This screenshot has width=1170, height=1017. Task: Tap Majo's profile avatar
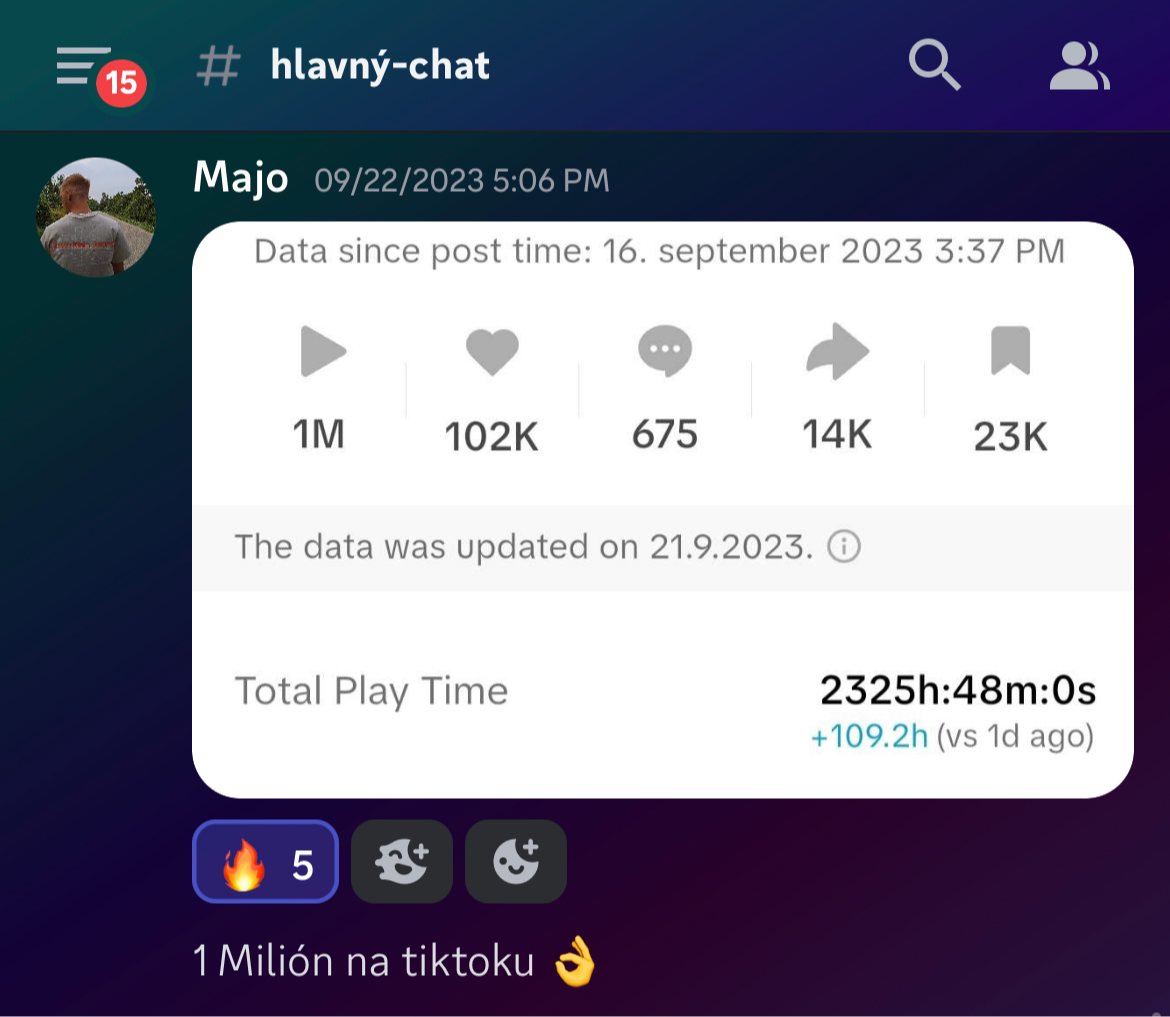coord(96,217)
